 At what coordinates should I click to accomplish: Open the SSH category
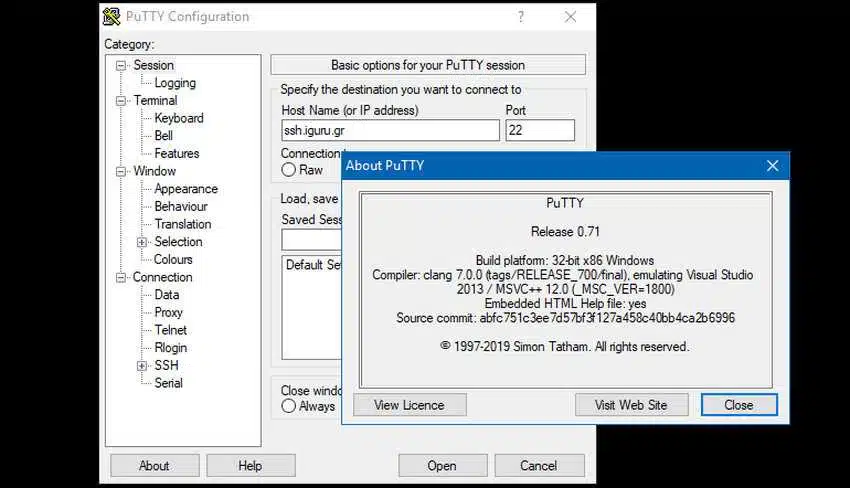click(166, 365)
